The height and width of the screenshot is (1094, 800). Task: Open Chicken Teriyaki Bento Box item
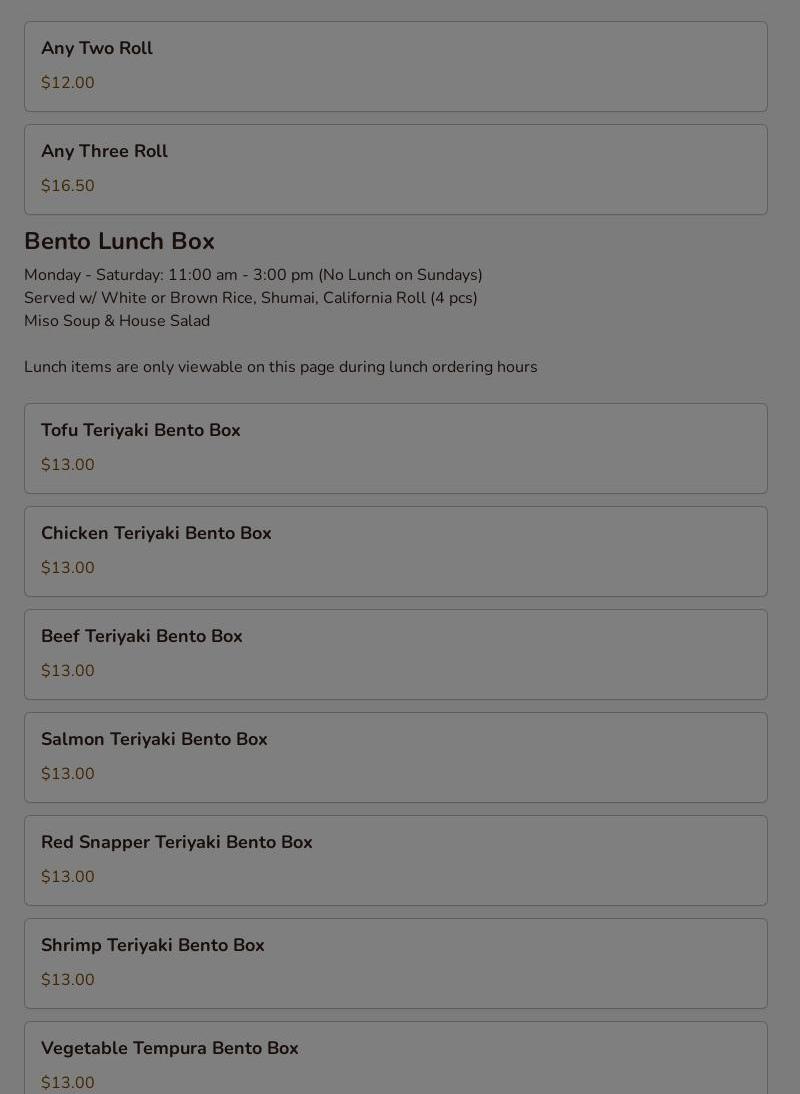pyautogui.click(x=395, y=551)
